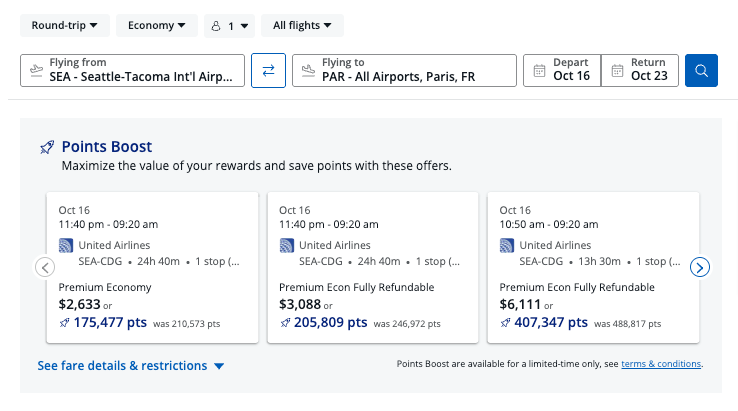738x411 pixels.
Task: Open the Economy cabin class dropdown
Action: (156, 25)
